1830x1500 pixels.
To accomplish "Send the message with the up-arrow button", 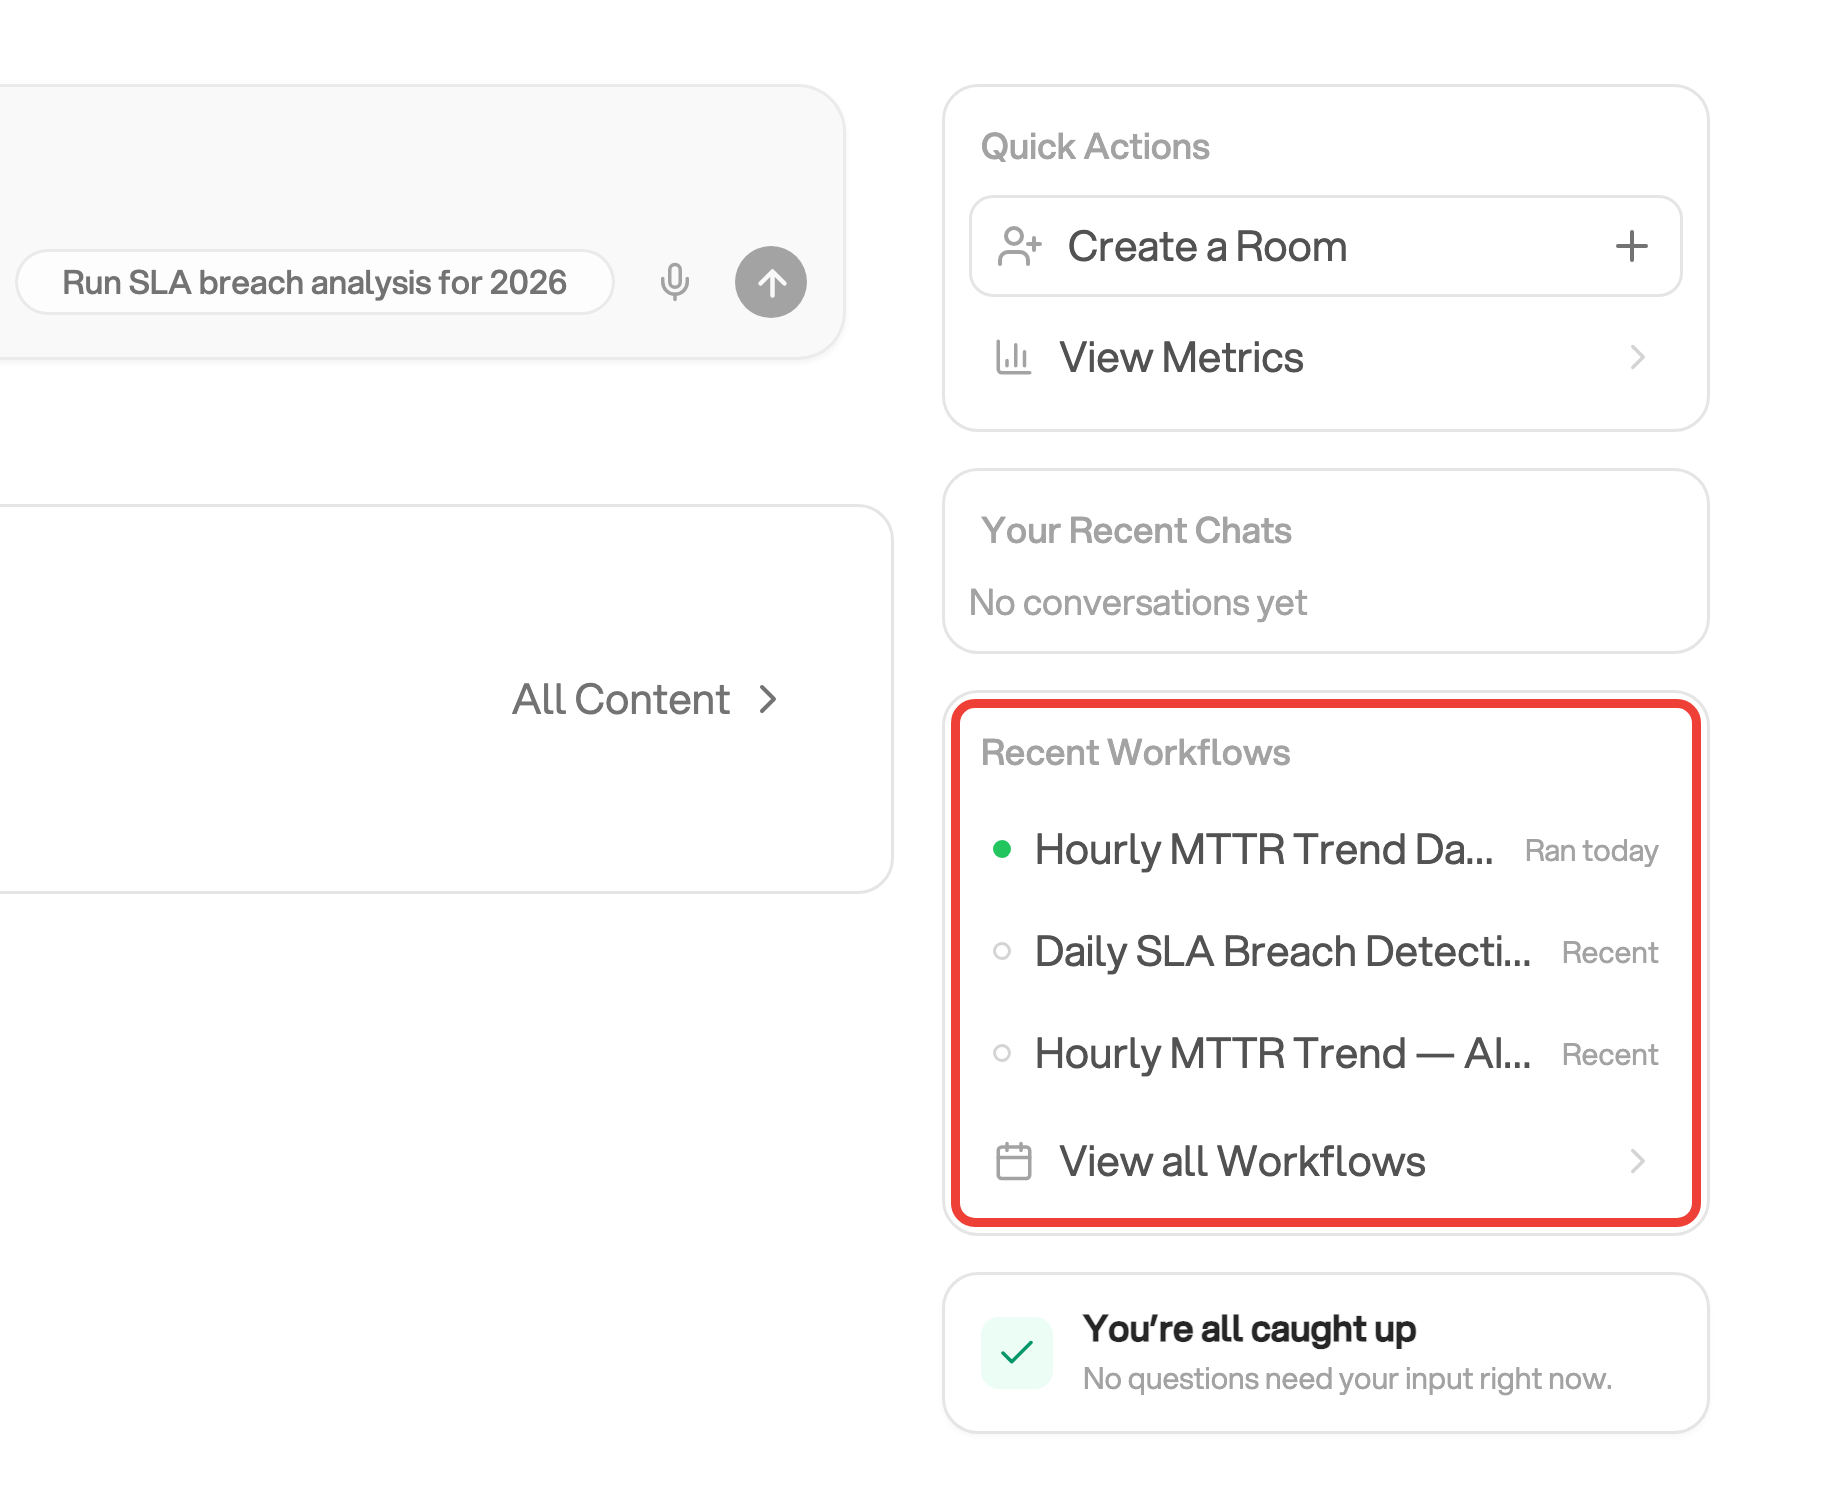I will (771, 282).
